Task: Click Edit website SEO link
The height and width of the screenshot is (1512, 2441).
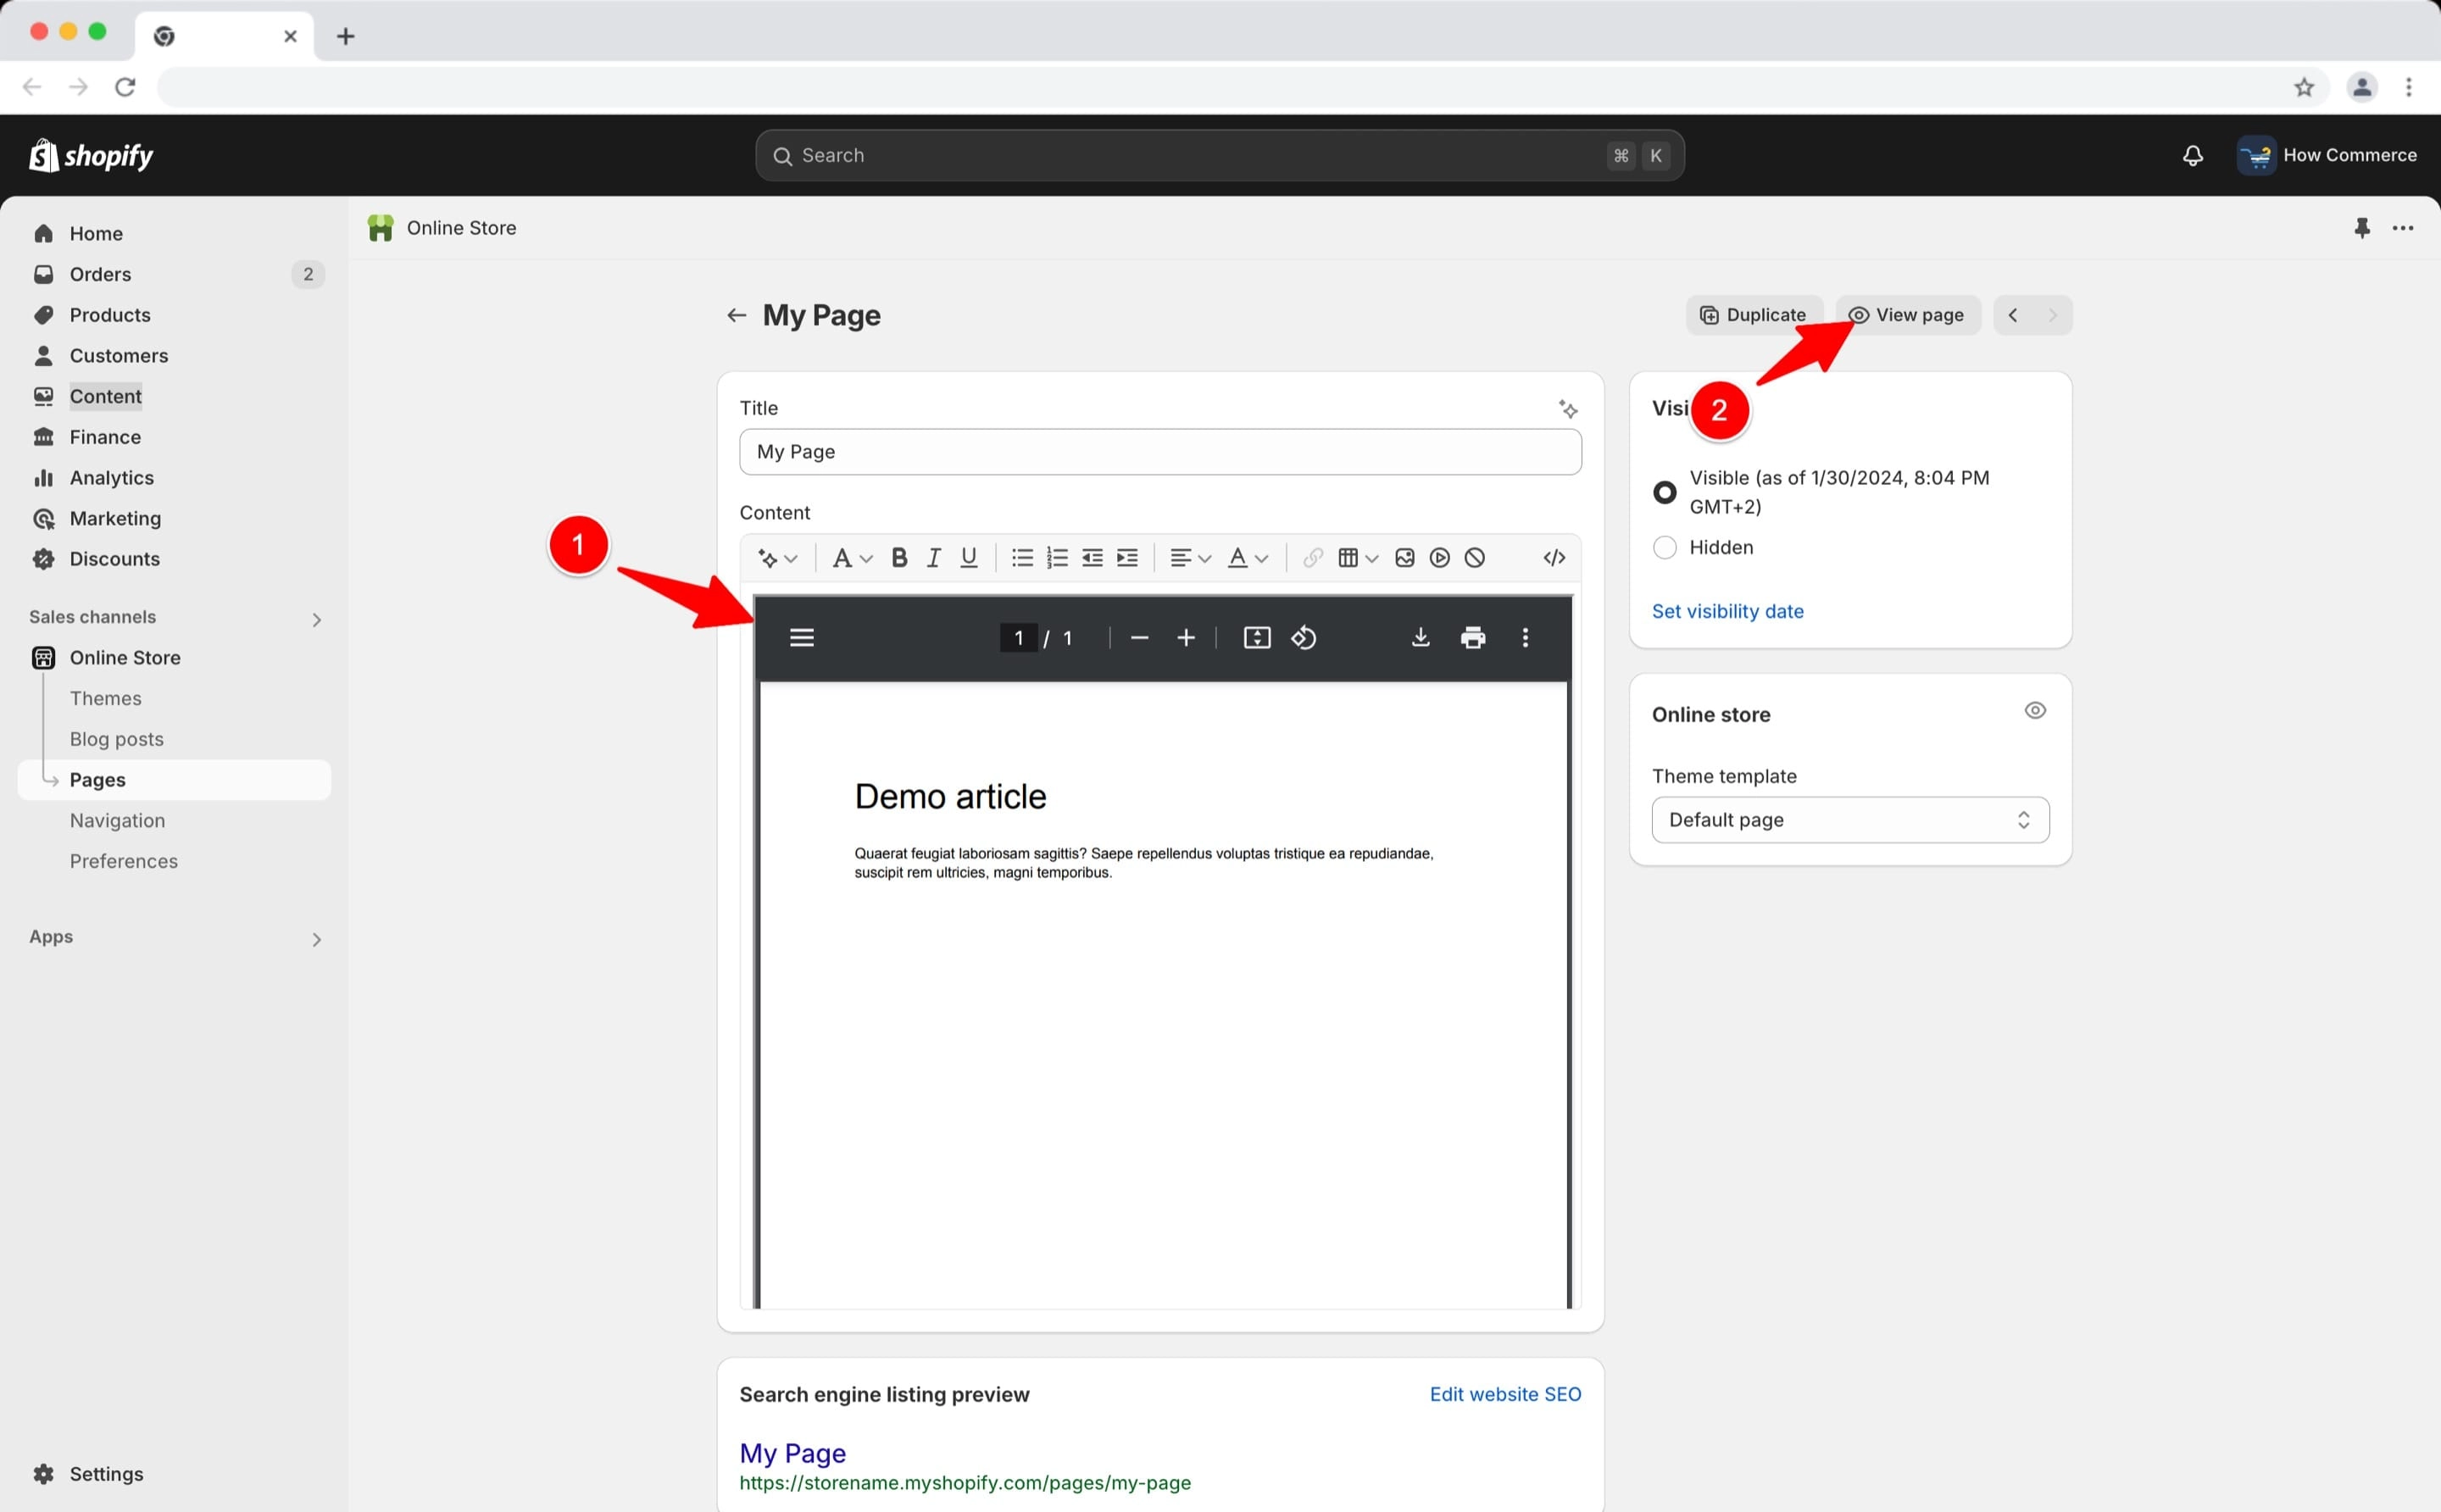Action: (1505, 1395)
